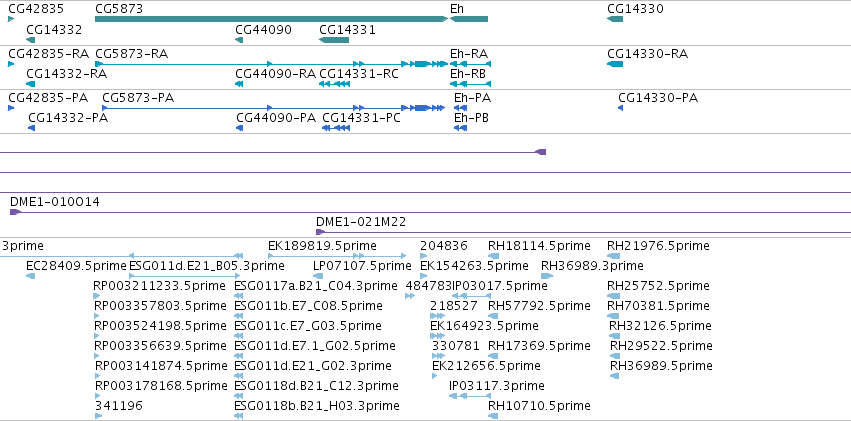Click the RH36989.3prime EST label
The image size is (851, 421).
point(592,266)
